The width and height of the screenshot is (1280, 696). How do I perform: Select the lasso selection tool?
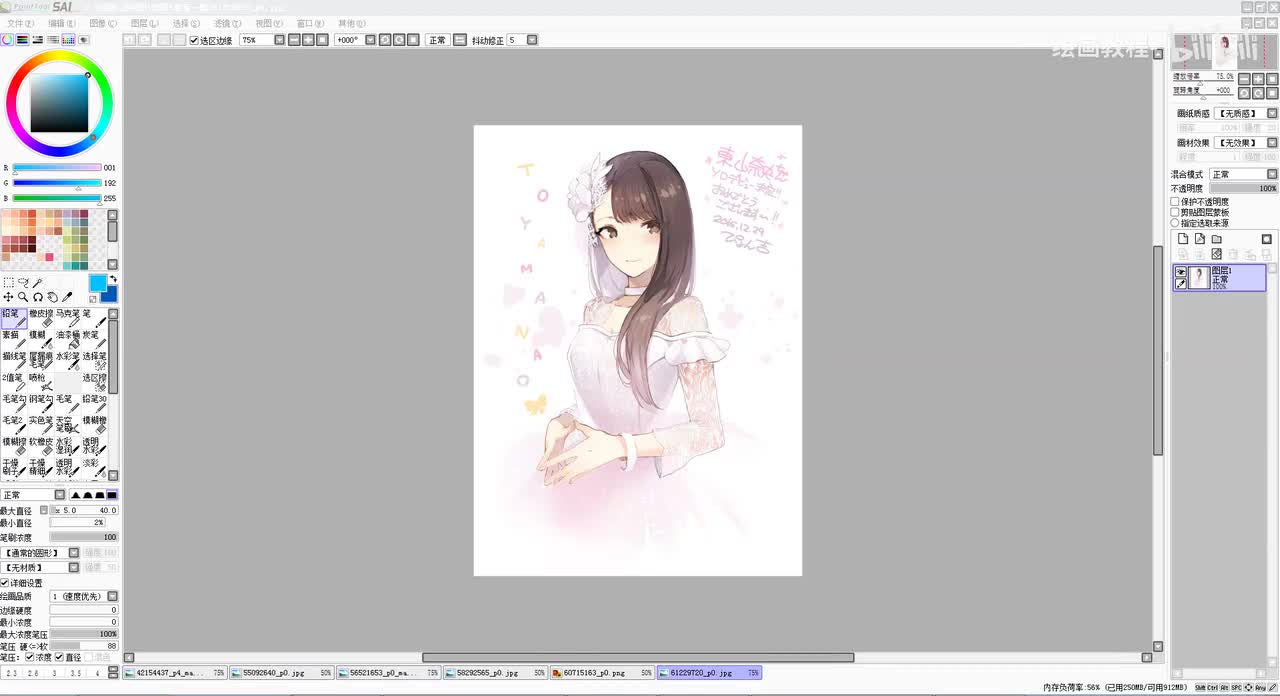(x=23, y=283)
